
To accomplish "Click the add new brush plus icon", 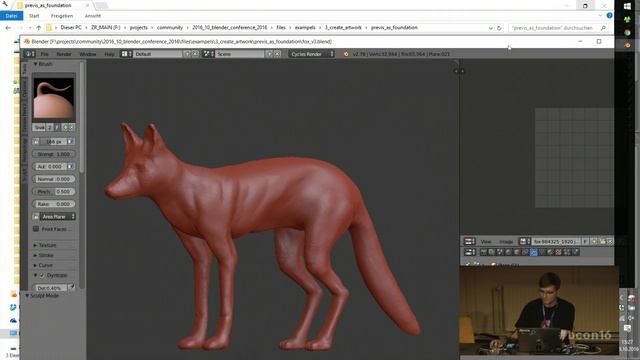I will (65, 128).
